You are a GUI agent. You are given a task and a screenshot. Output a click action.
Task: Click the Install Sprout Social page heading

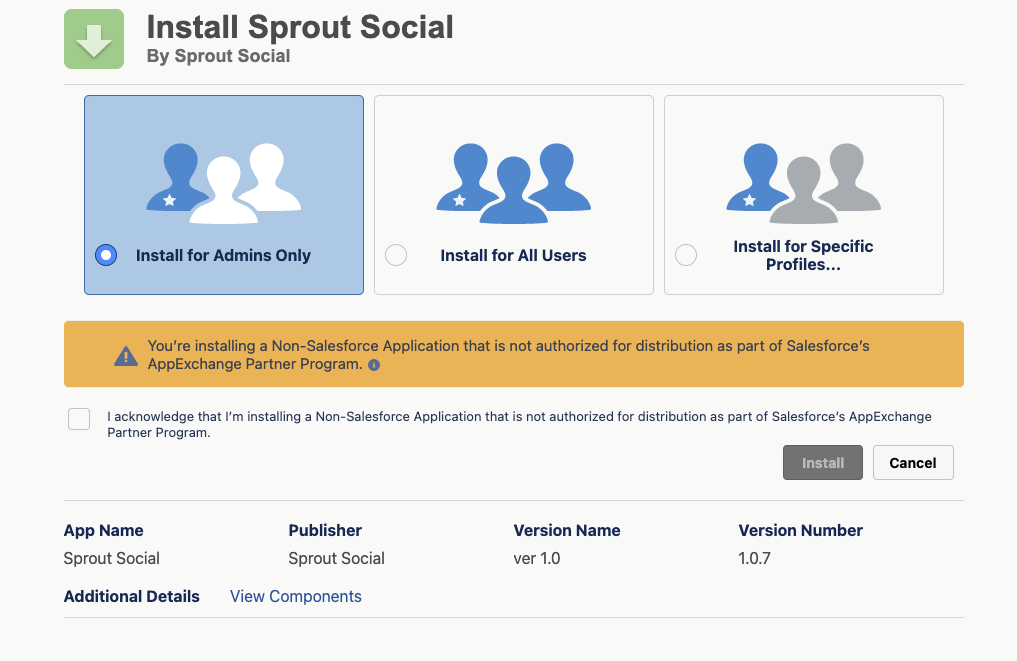[300, 27]
